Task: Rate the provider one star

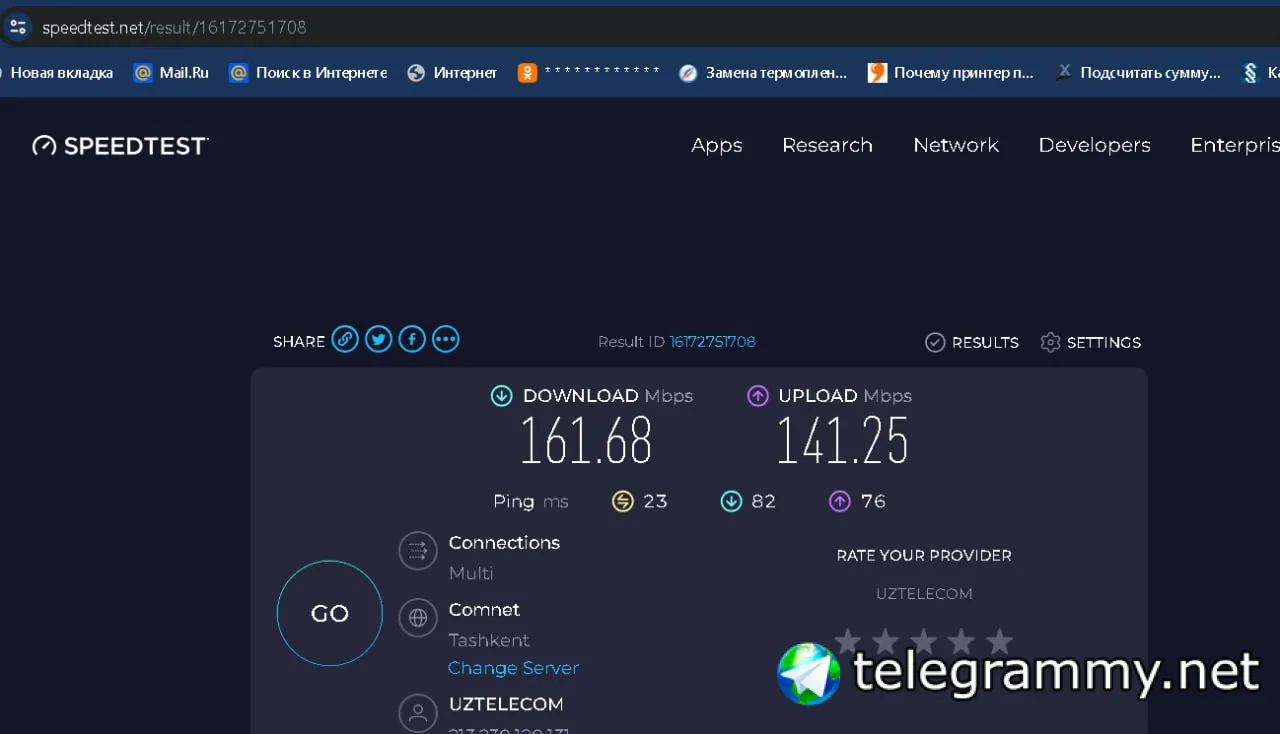Action: click(848, 641)
